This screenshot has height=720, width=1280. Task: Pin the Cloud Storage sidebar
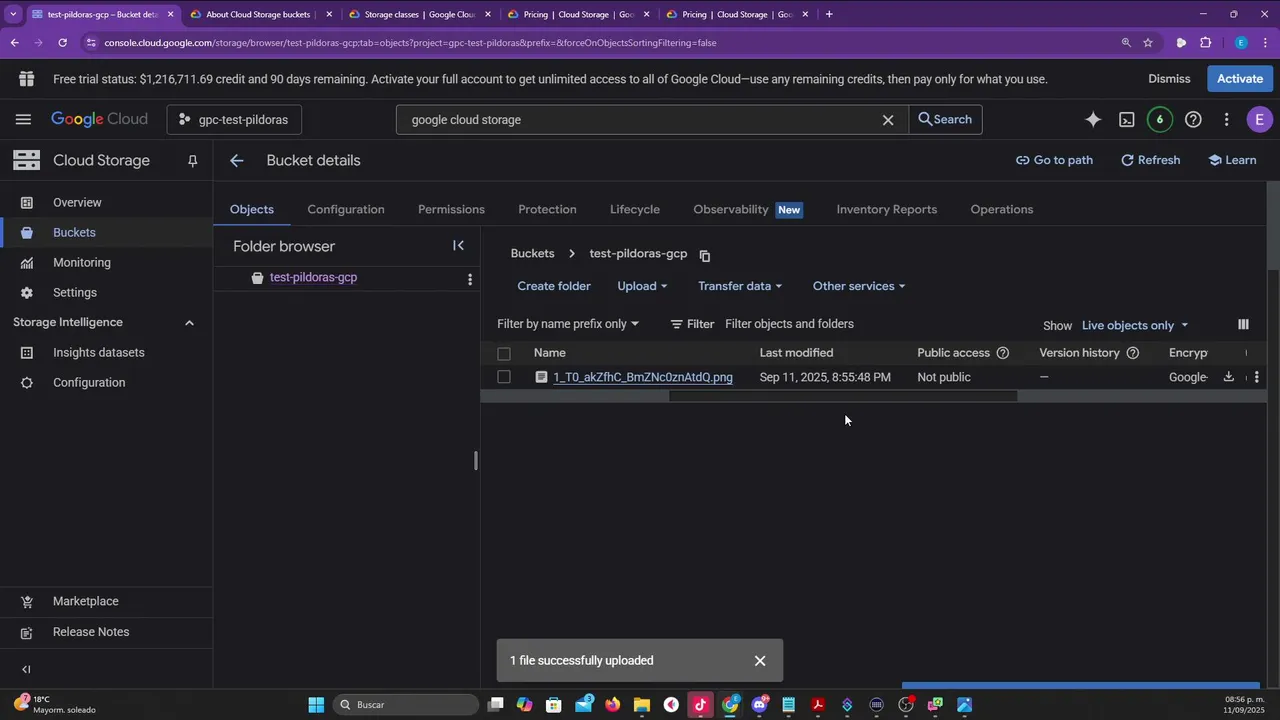coord(193,161)
